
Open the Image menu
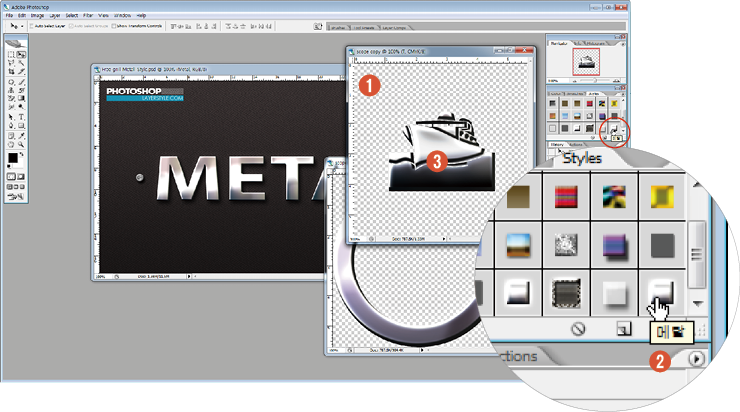(x=37, y=16)
